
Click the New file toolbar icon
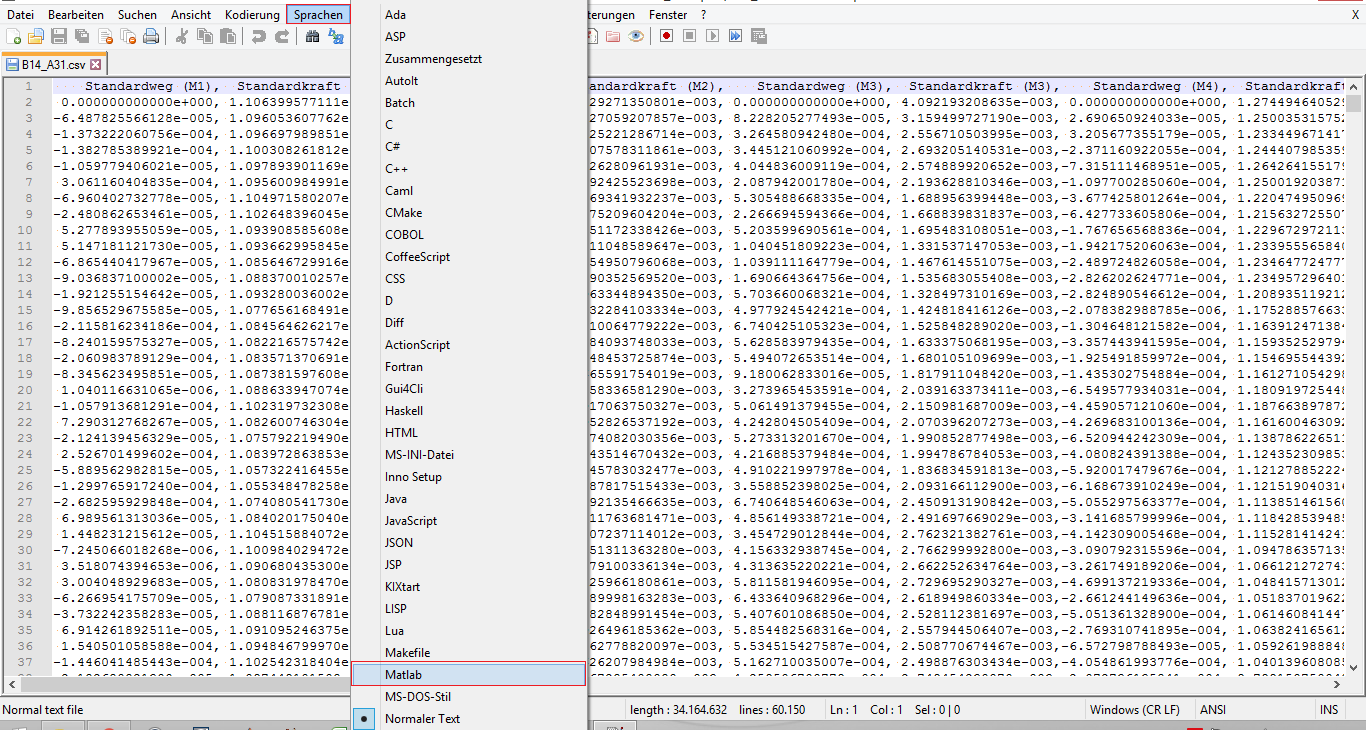[x=14, y=37]
